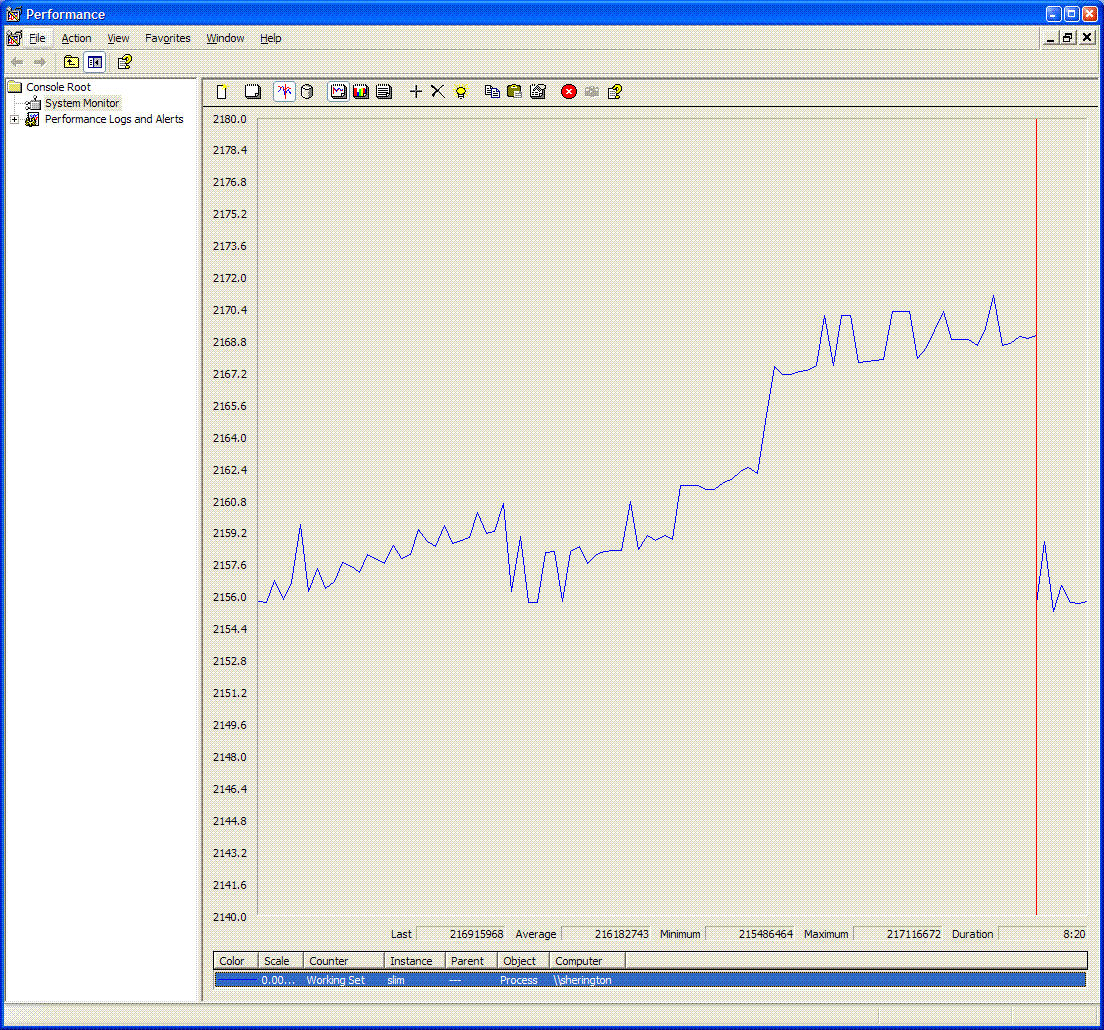Screen dimensions: 1104x1030
Task: Click the Clear Display toolbar icon
Action: tap(253, 92)
